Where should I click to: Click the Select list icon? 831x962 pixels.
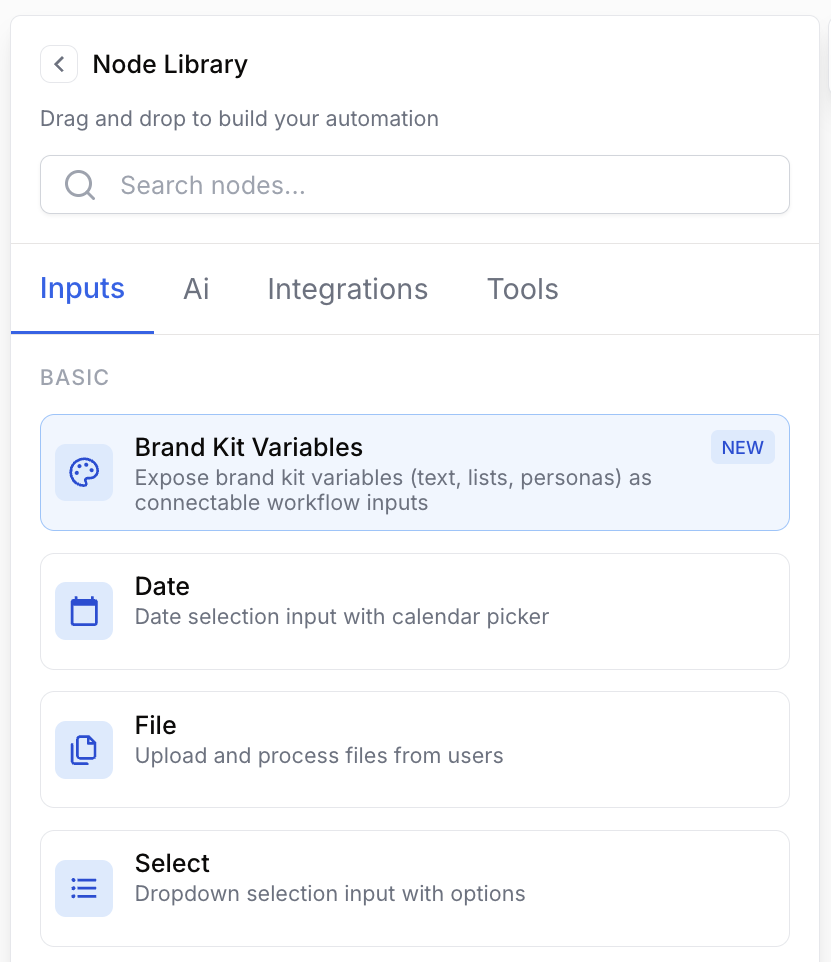point(84,888)
